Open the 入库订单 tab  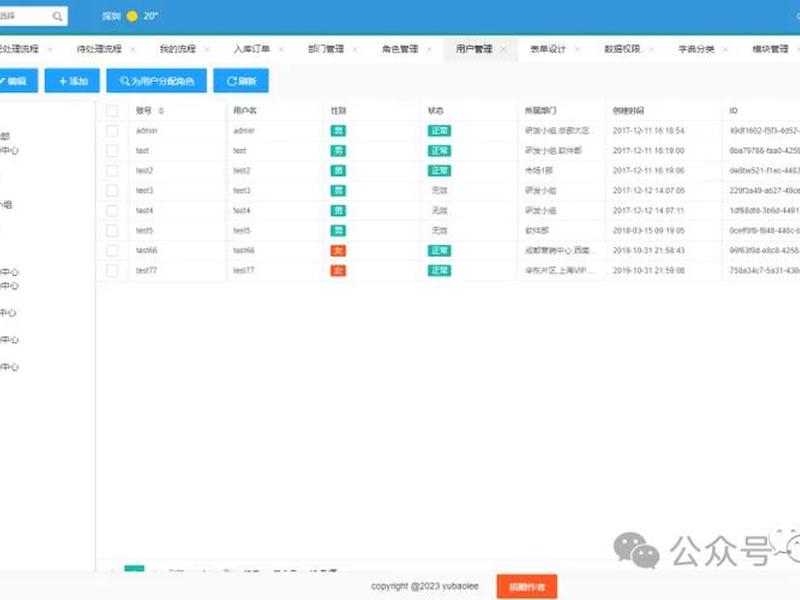coord(252,49)
